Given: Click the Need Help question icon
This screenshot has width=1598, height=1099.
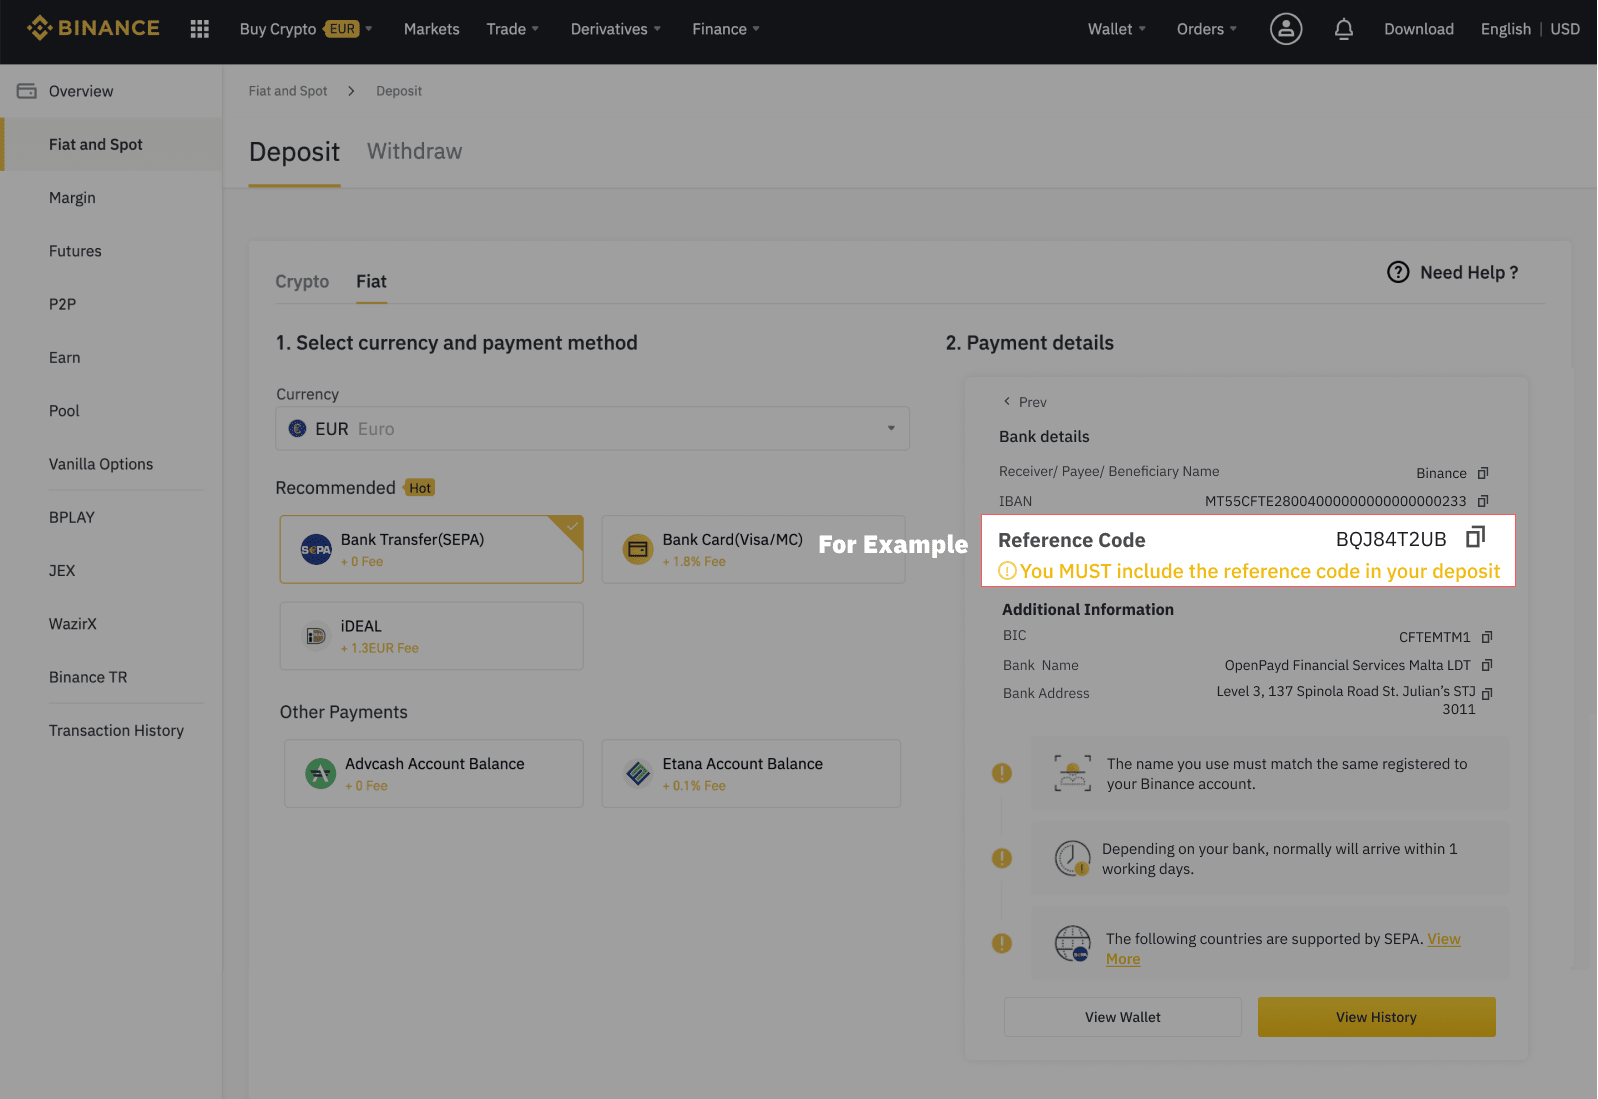Looking at the screenshot, I should 1398,272.
